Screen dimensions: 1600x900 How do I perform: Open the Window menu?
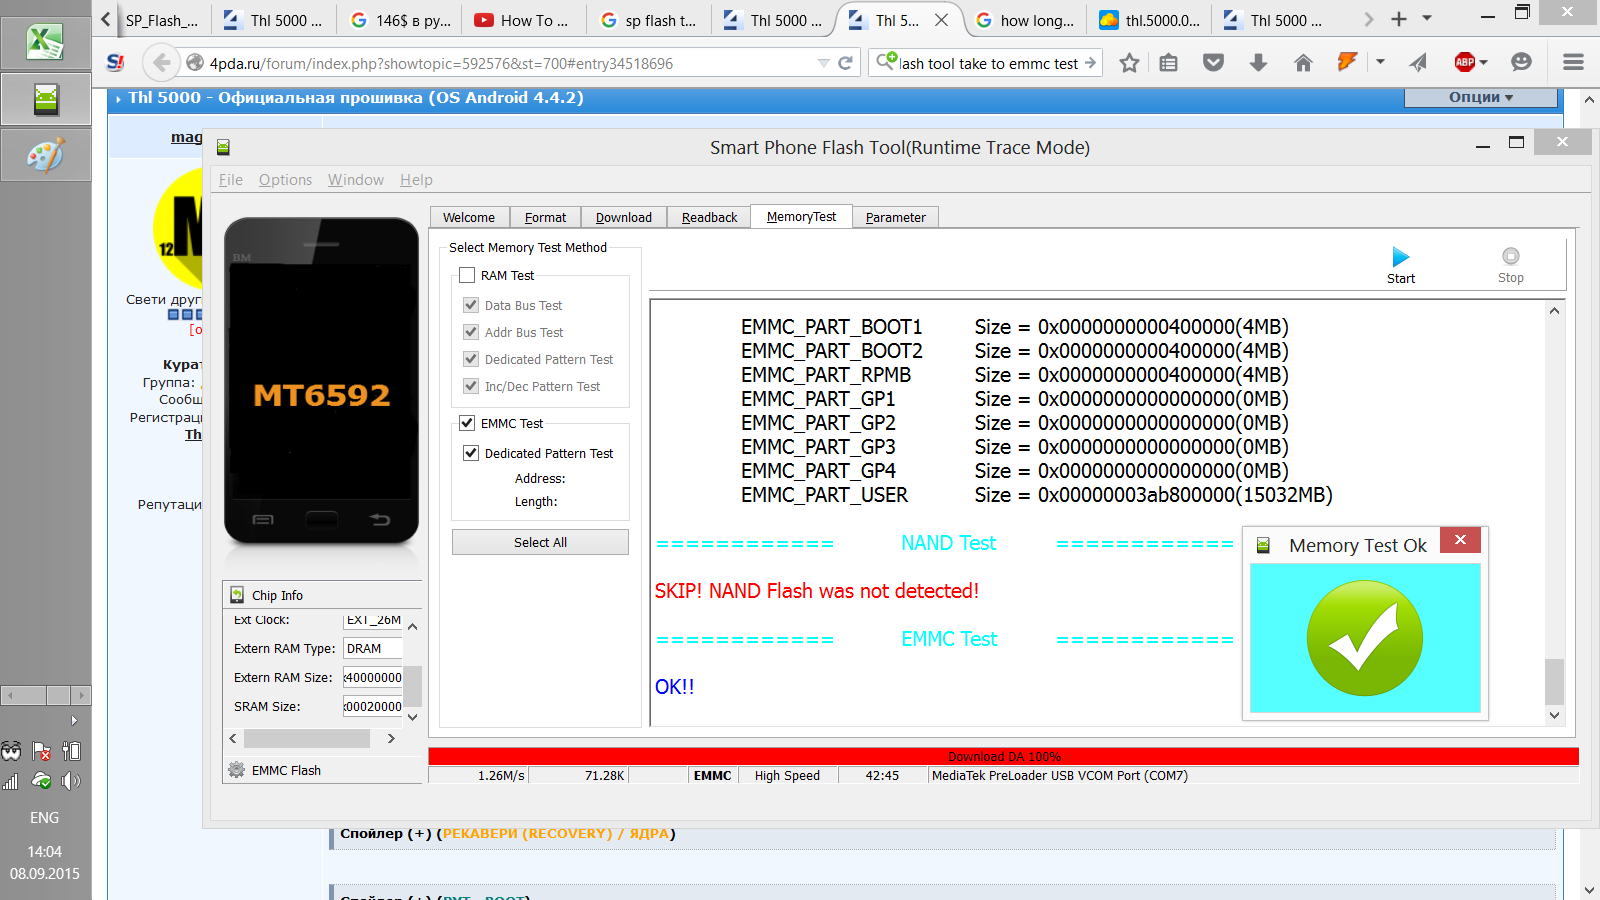coord(356,180)
